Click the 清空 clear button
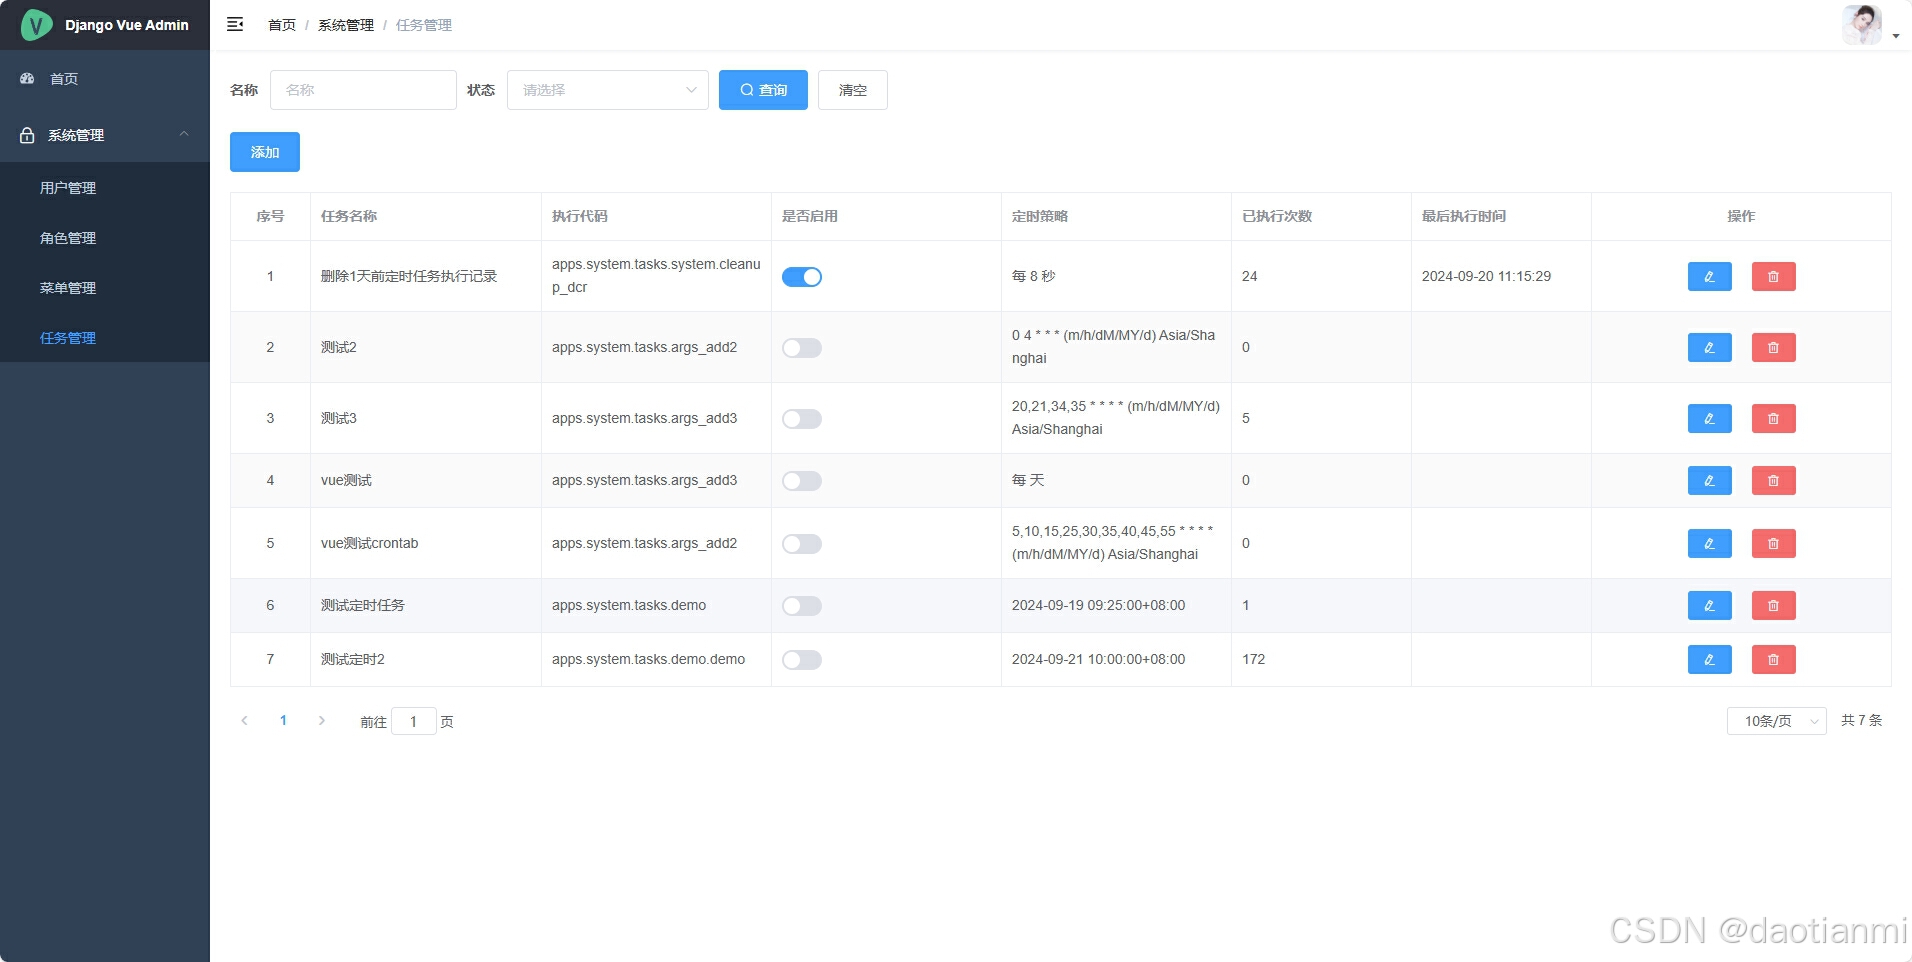1912x962 pixels. [853, 90]
